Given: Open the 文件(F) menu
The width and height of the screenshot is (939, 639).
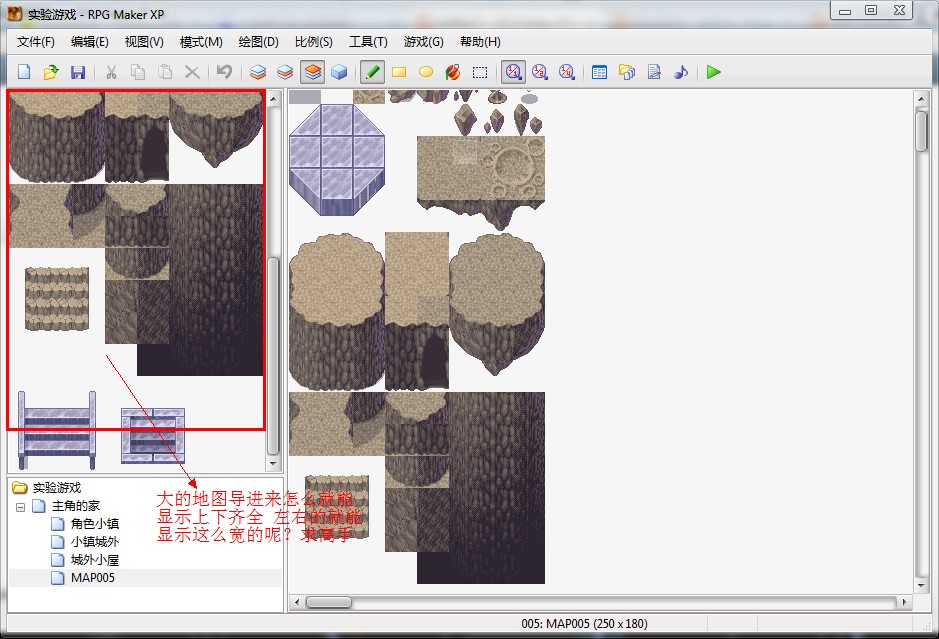Looking at the screenshot, I should 35,42.
